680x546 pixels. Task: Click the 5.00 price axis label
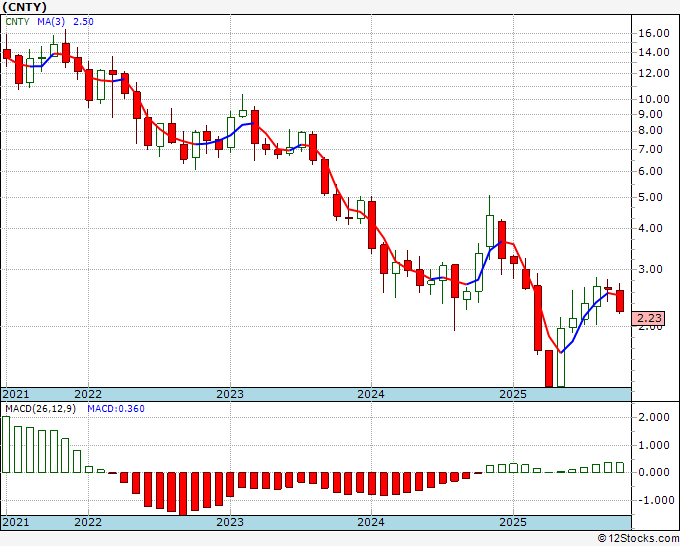(x=651, y=197)
